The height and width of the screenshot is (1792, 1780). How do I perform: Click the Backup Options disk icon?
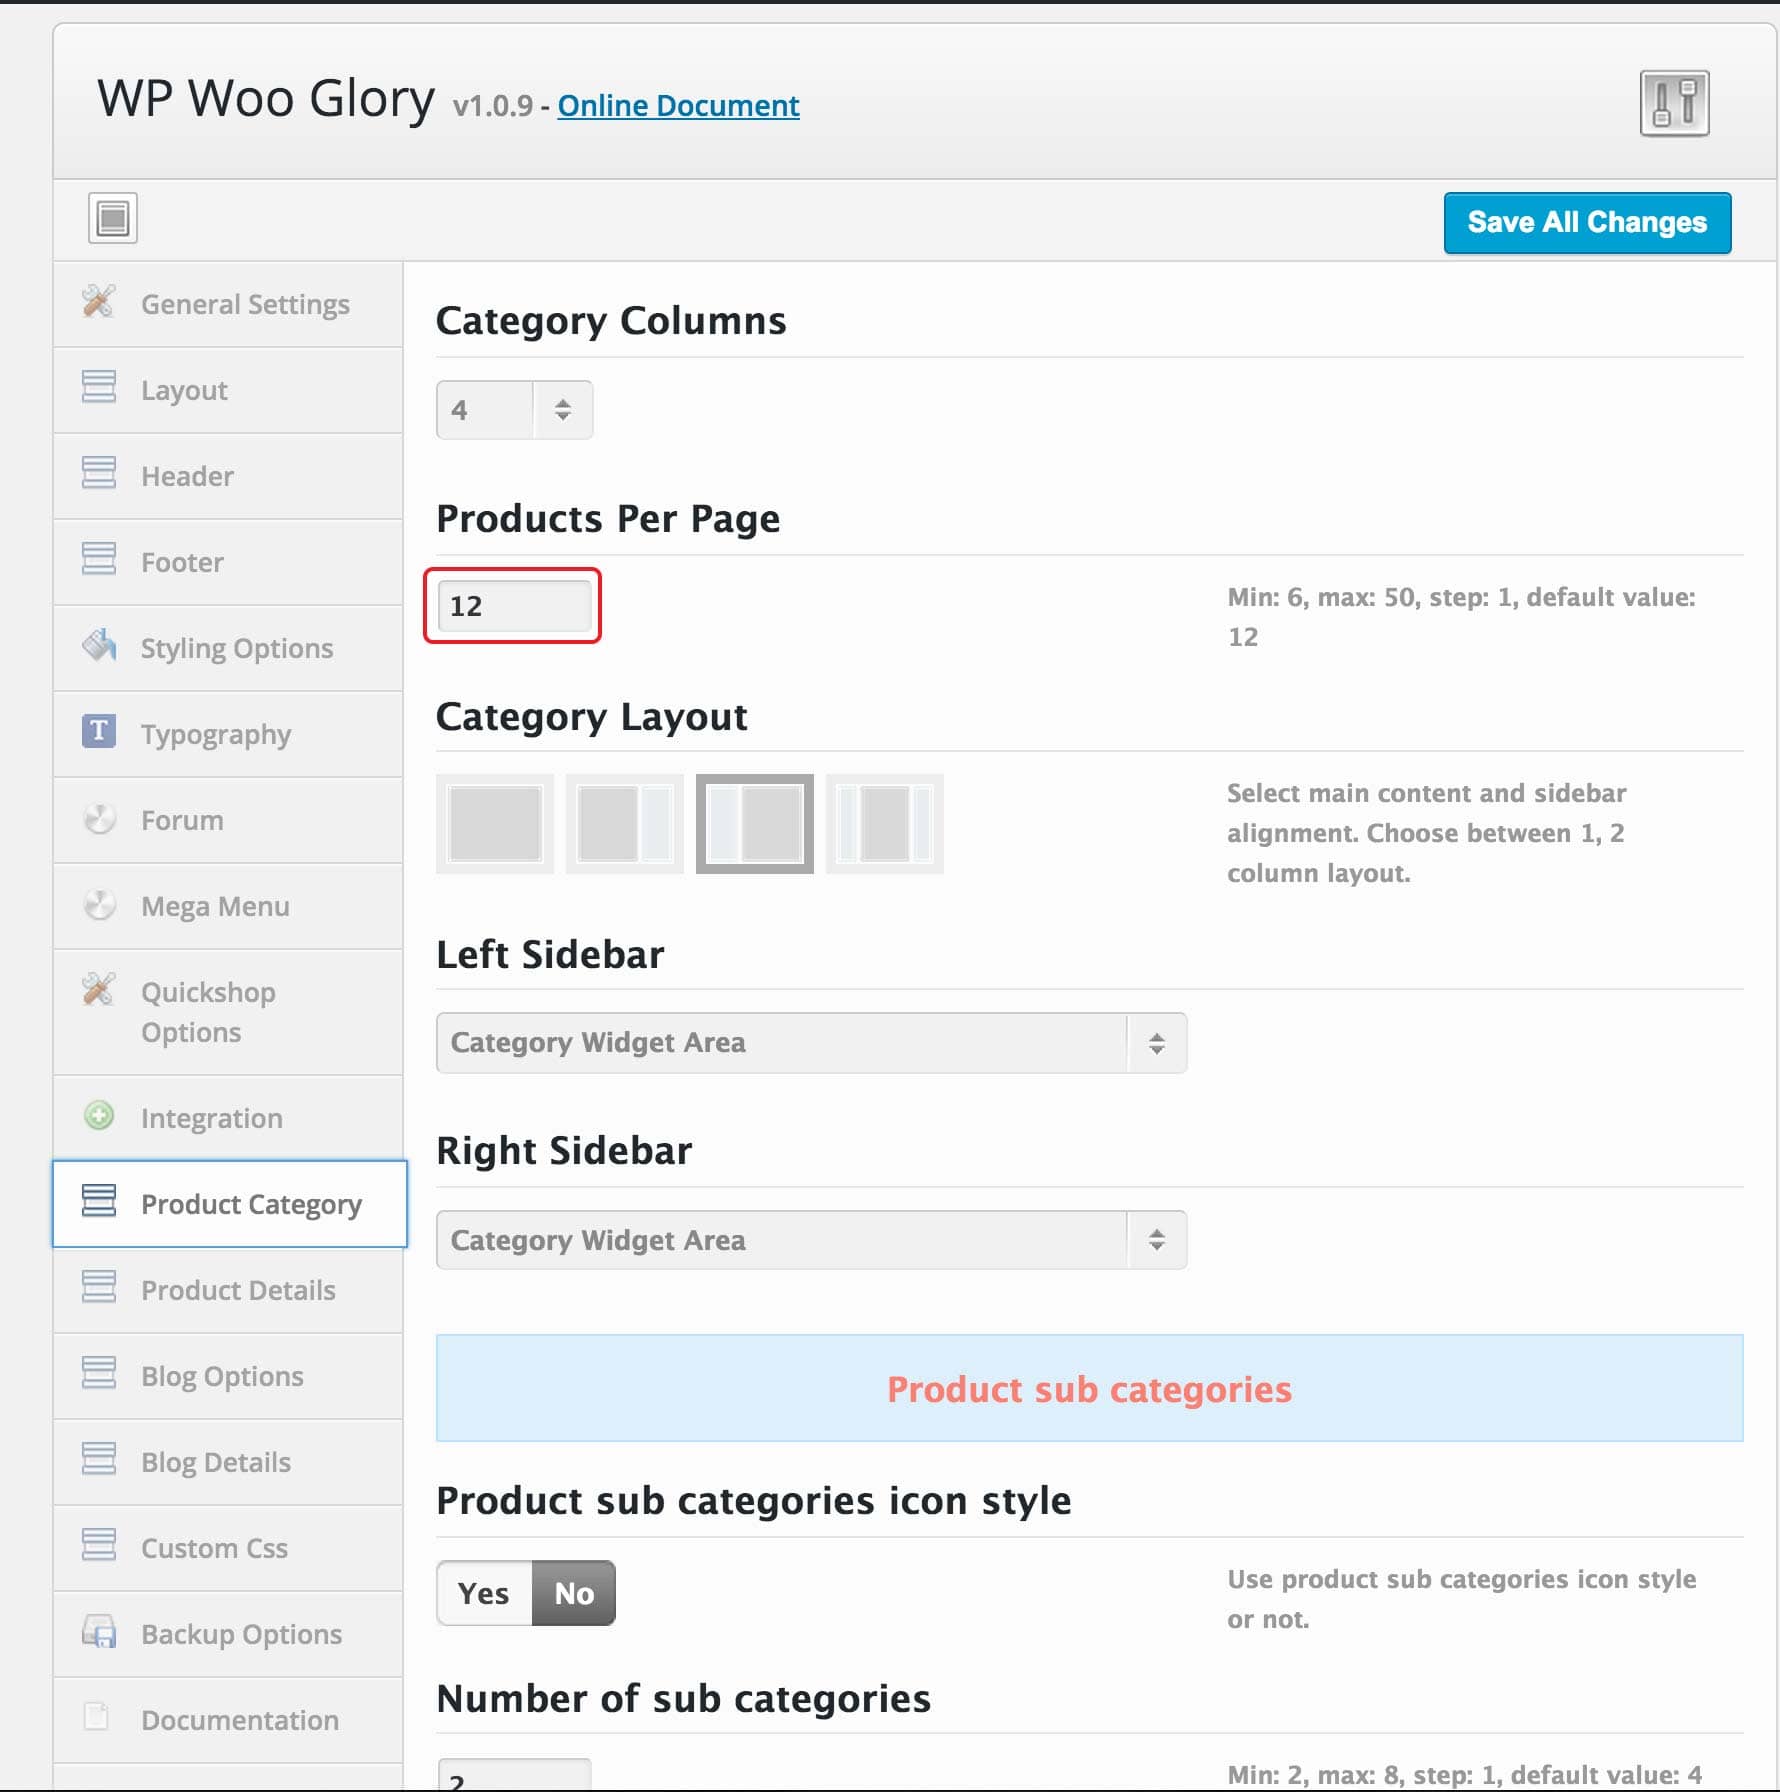point(99,1632)
